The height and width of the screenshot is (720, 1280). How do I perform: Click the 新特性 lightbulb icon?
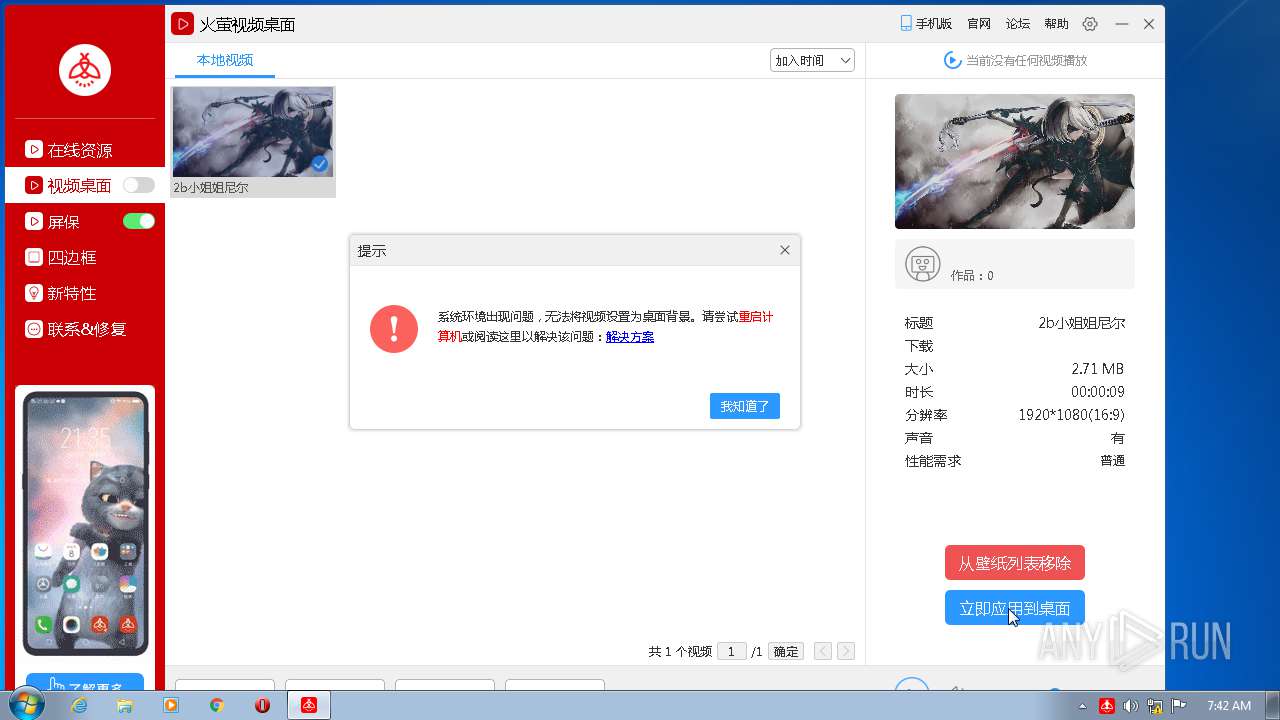click(x=34, y=293)
